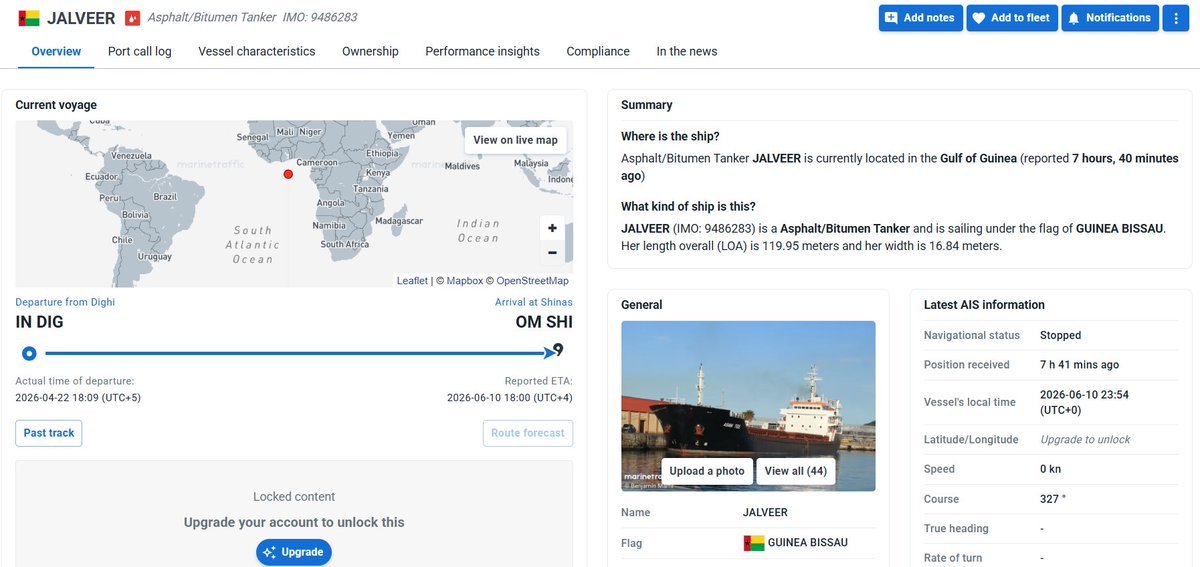Viewport: 1200px width, 567px height.
Task: Click View on live map button
Action: click(515, 140)
